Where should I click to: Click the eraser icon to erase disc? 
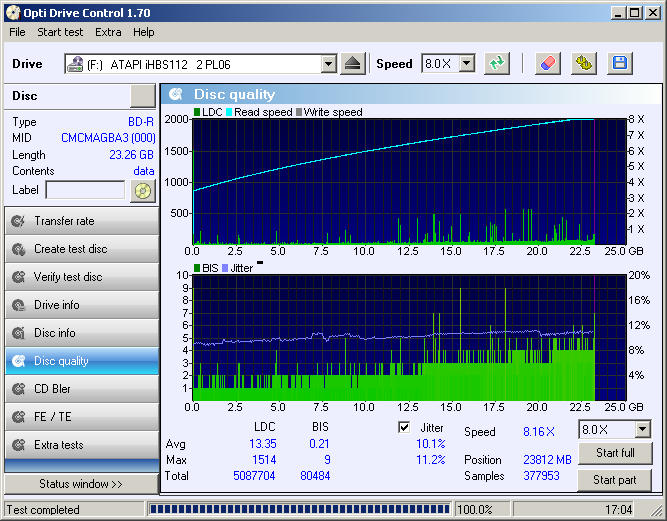pyautogui.click(x=547, y=64)
